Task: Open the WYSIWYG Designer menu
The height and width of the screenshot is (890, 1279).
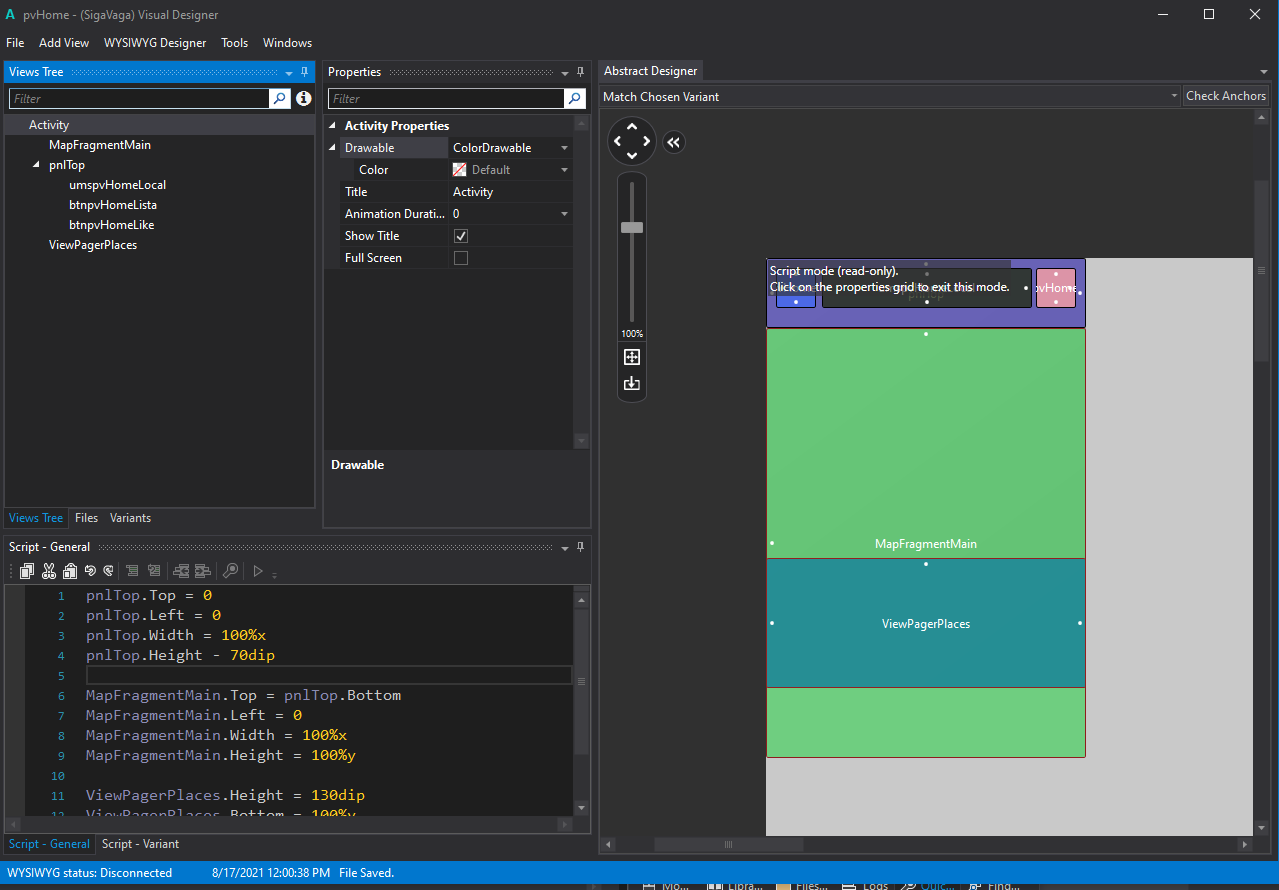Action: pos(155,43)
